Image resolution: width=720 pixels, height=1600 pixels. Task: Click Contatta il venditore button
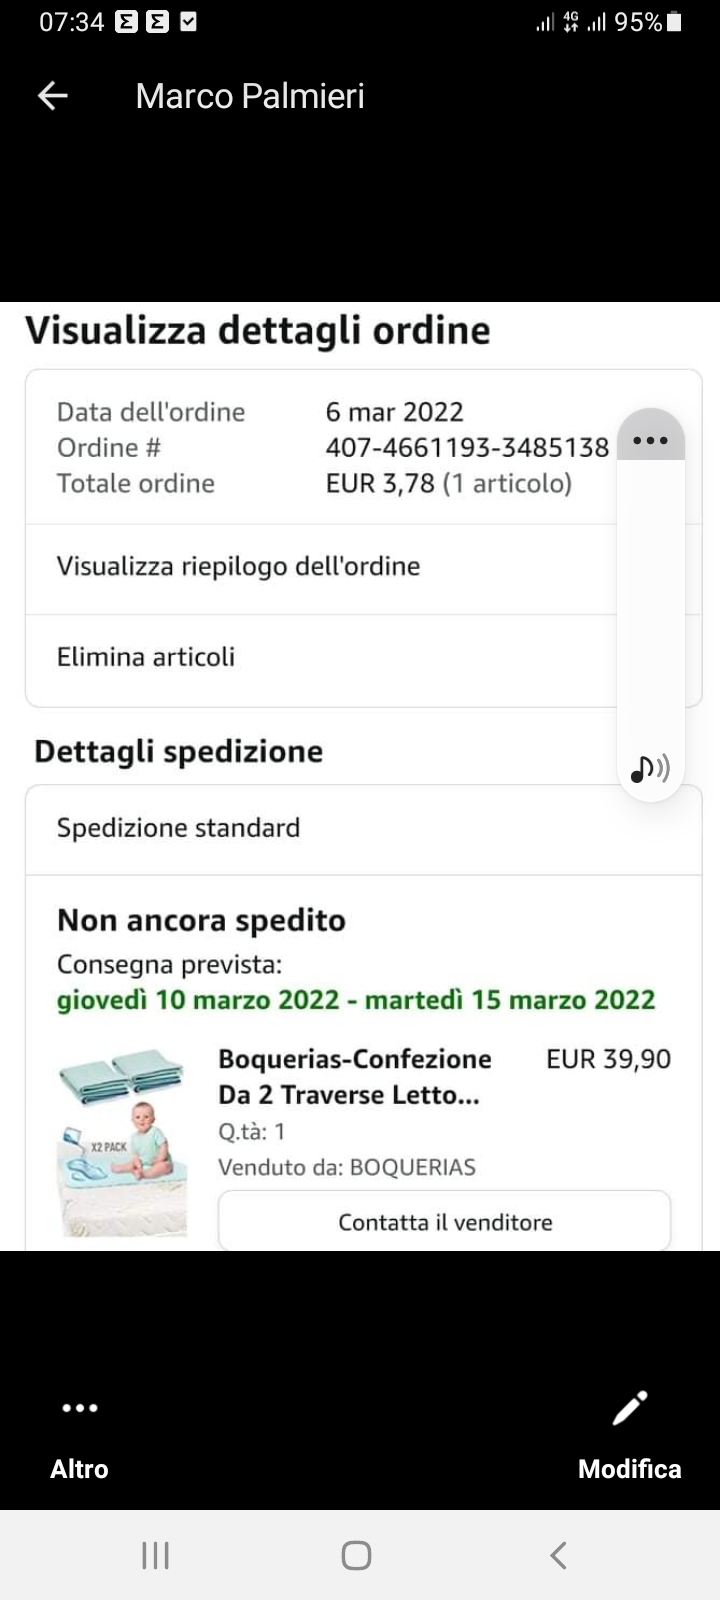[445, 1221]
